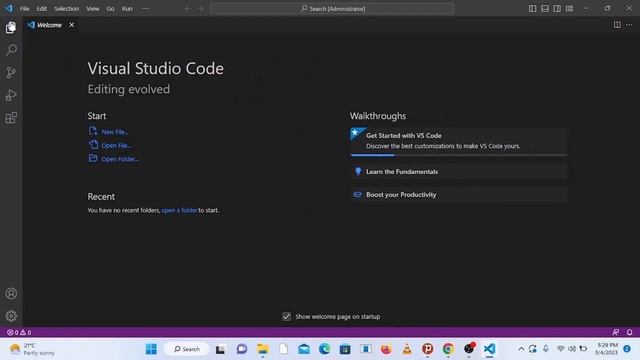Open the weather widget showing Partly sunny
This screenshot has width=640, height=360.
33,349
